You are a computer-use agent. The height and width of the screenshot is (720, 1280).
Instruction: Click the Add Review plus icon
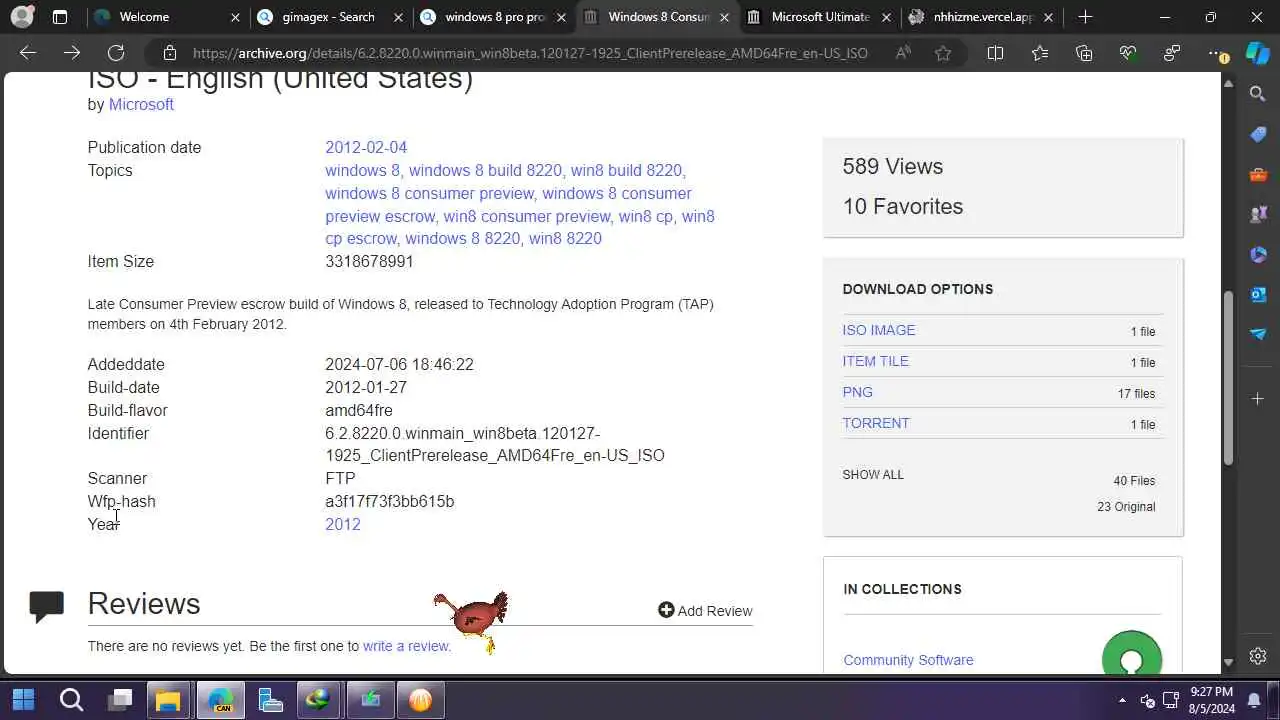click(x=666, y=610)
